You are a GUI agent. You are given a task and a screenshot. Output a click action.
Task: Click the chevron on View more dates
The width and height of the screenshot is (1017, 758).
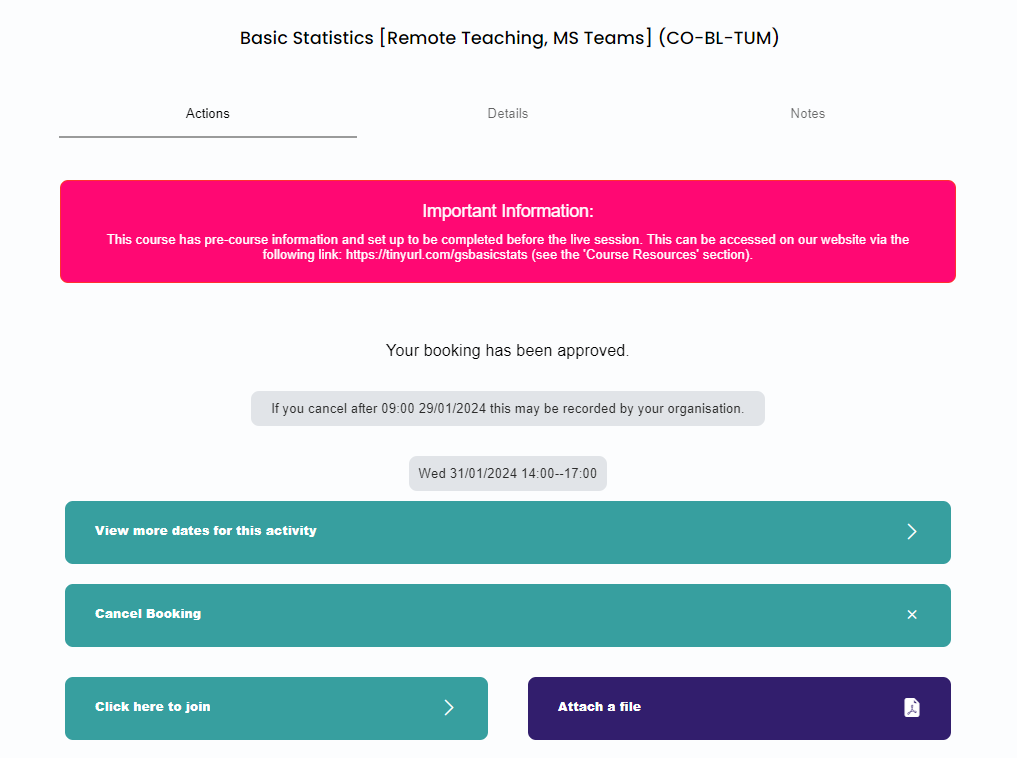[x=911, y=531]
